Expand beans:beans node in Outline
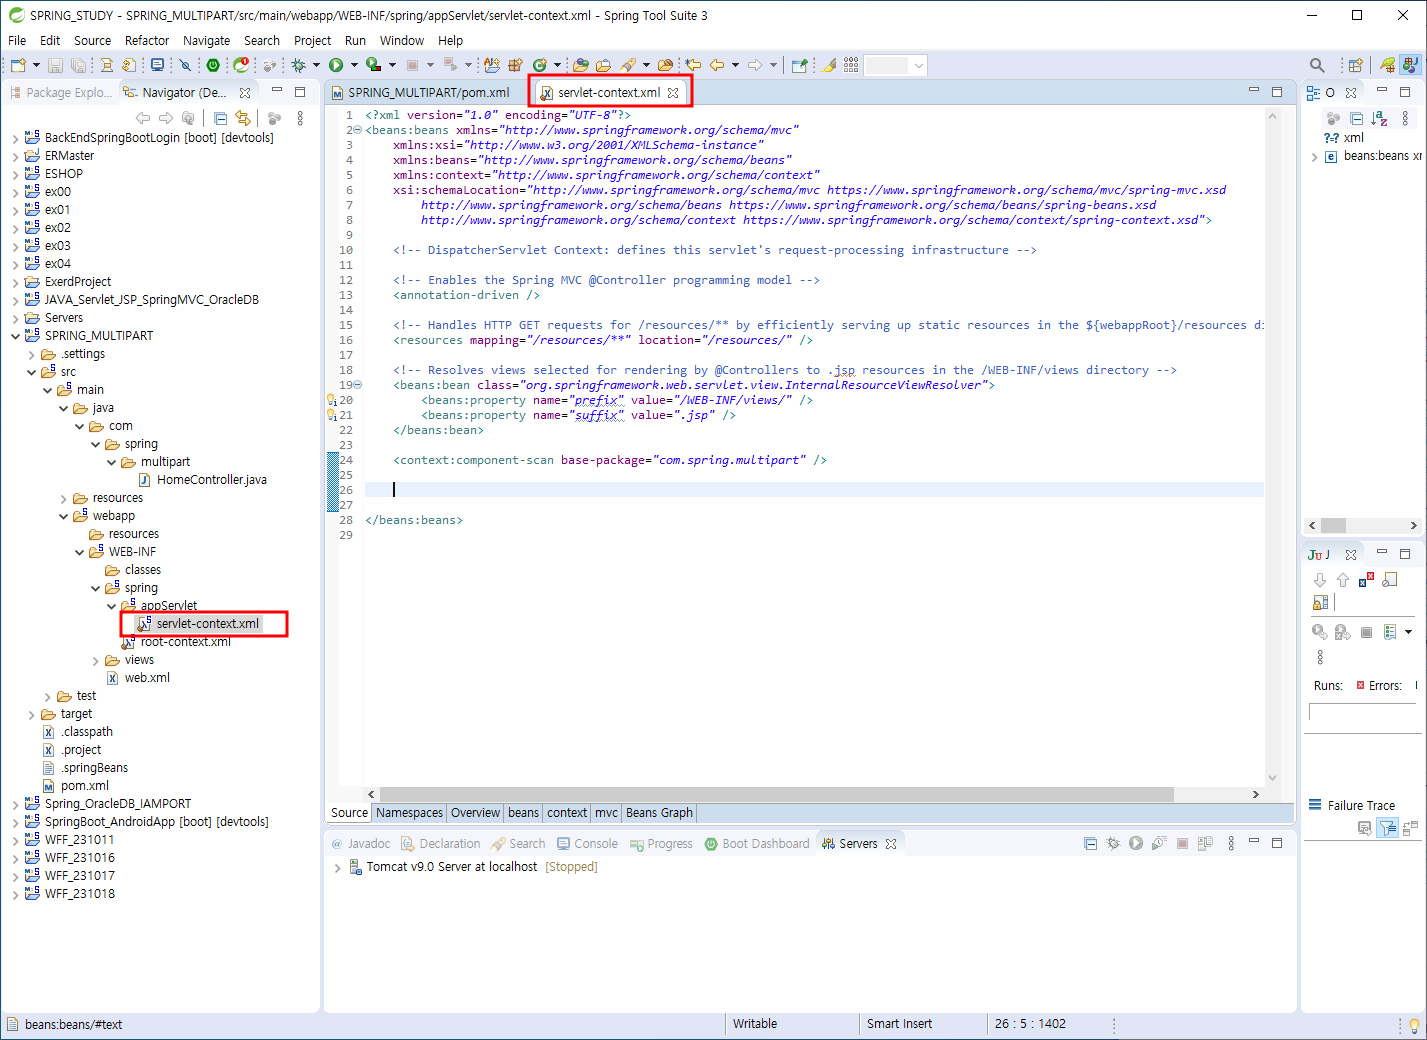The height and width of the screenshot is (1040, 1427). click(x=1314, y=156)
